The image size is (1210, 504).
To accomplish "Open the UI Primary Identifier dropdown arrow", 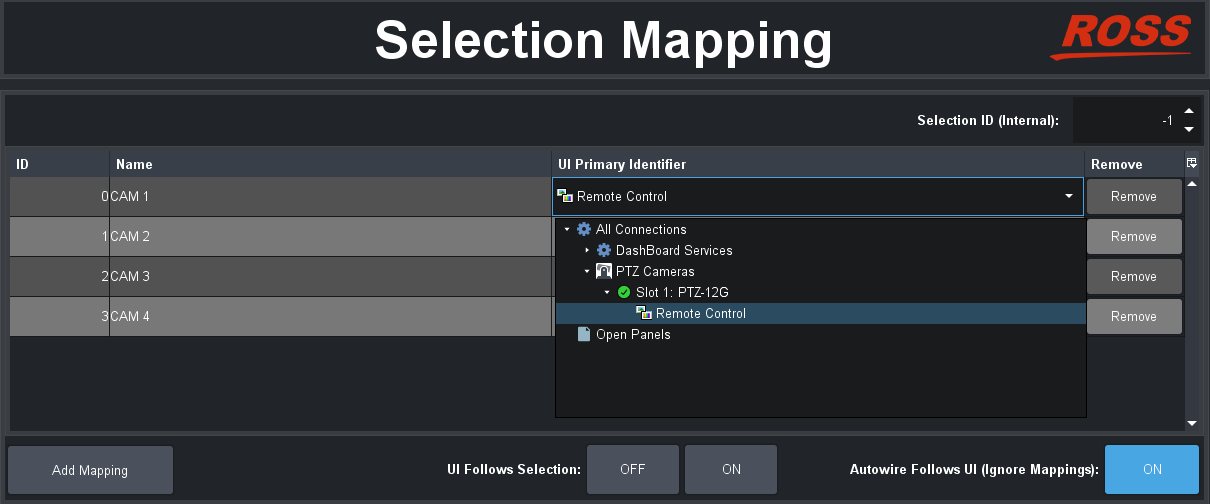I will click(1069, 197).
